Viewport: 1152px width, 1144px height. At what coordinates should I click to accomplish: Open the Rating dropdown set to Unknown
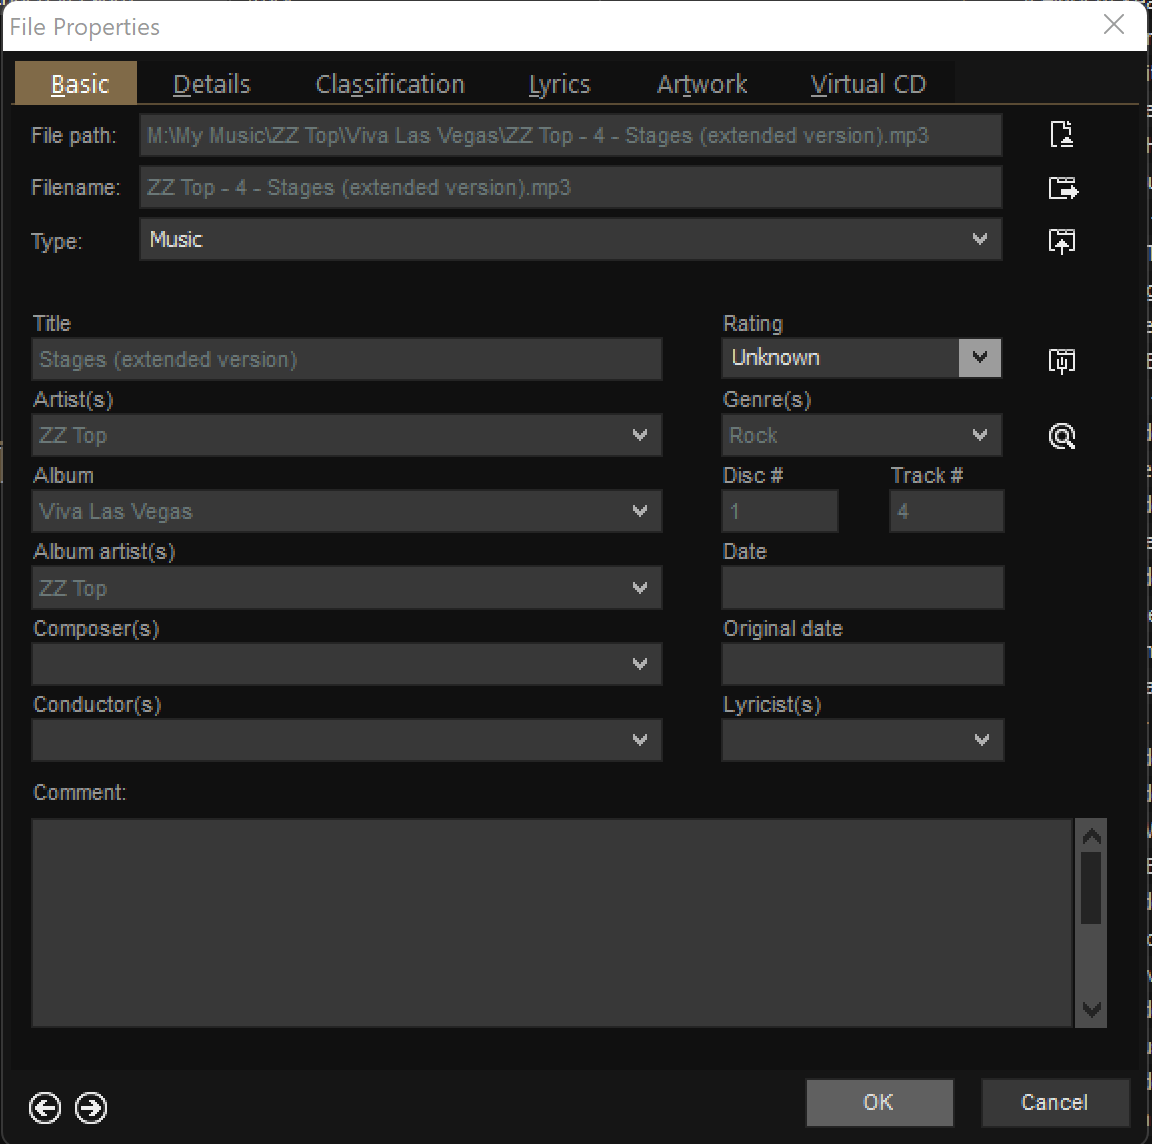pyautogui.click(x=981, y=357)
